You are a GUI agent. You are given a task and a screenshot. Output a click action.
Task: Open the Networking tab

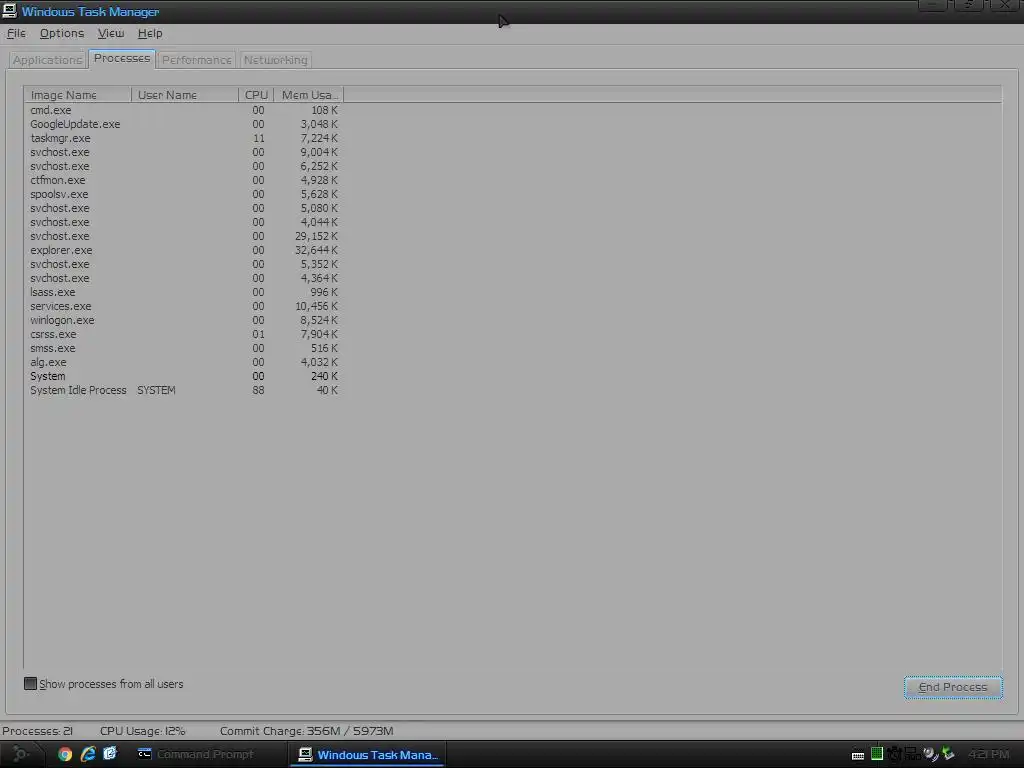click(276, 59)
